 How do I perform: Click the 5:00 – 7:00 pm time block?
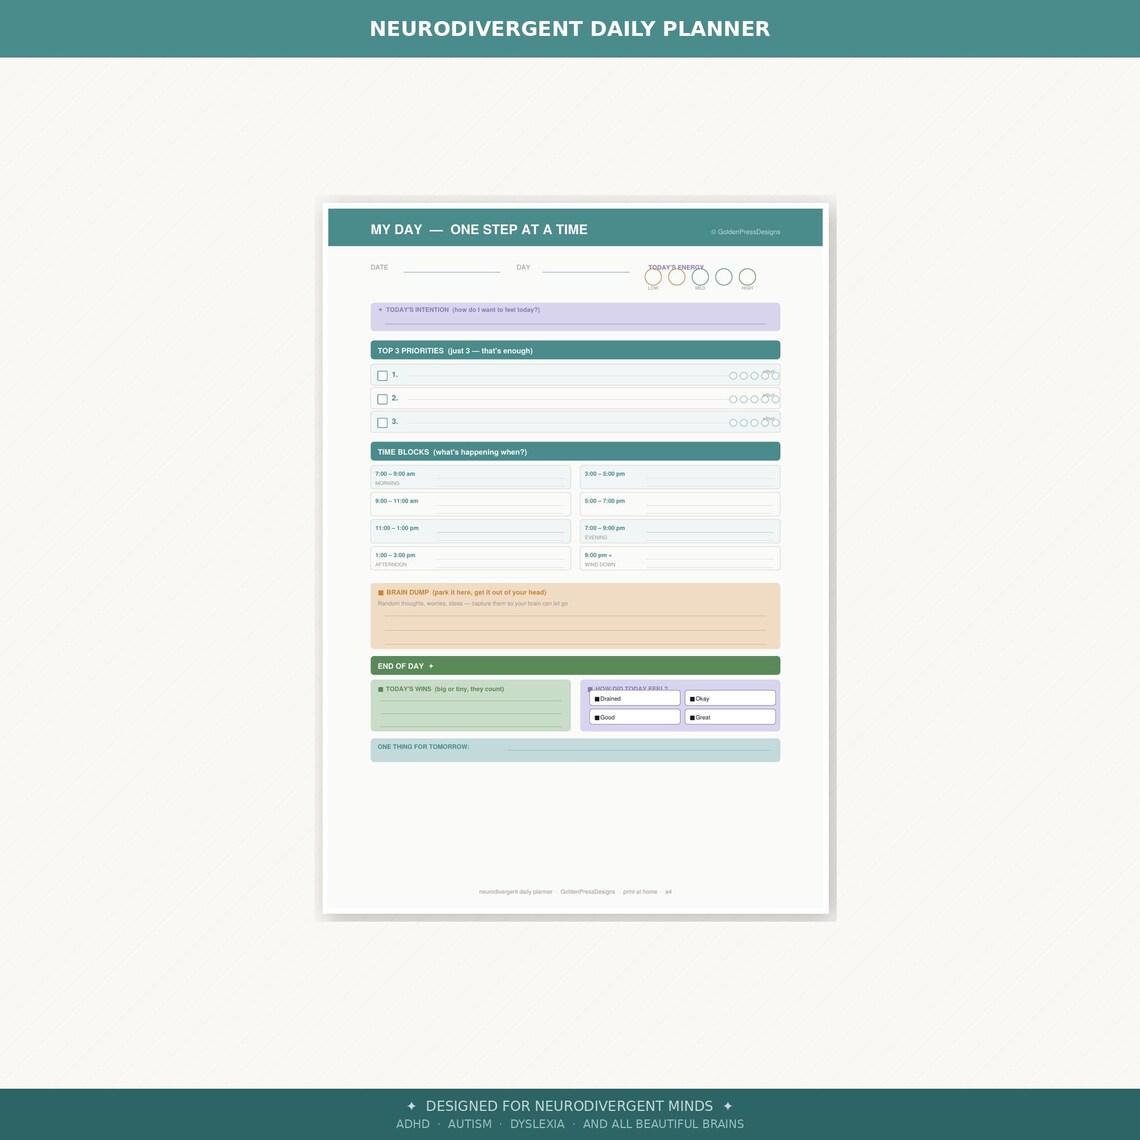680,504
